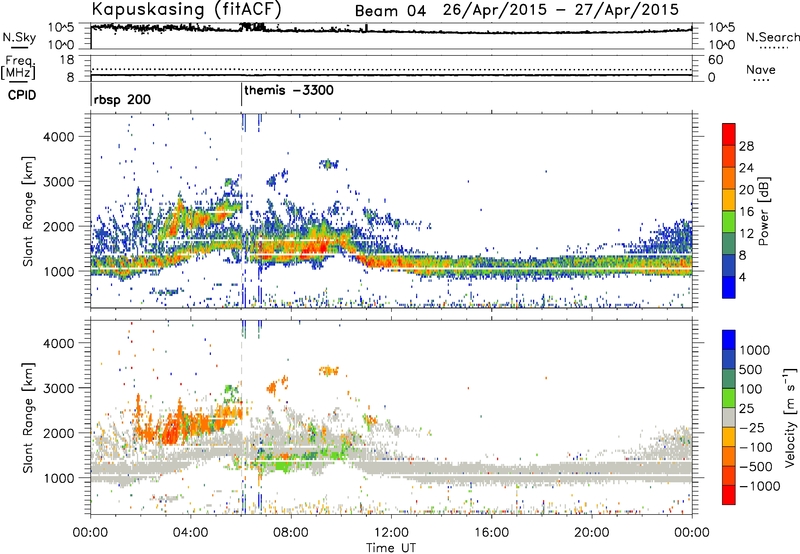This screenshot has height=554, width=800.
Task: Click the '4000' range tick on power panel
Action: pos(59,137)
